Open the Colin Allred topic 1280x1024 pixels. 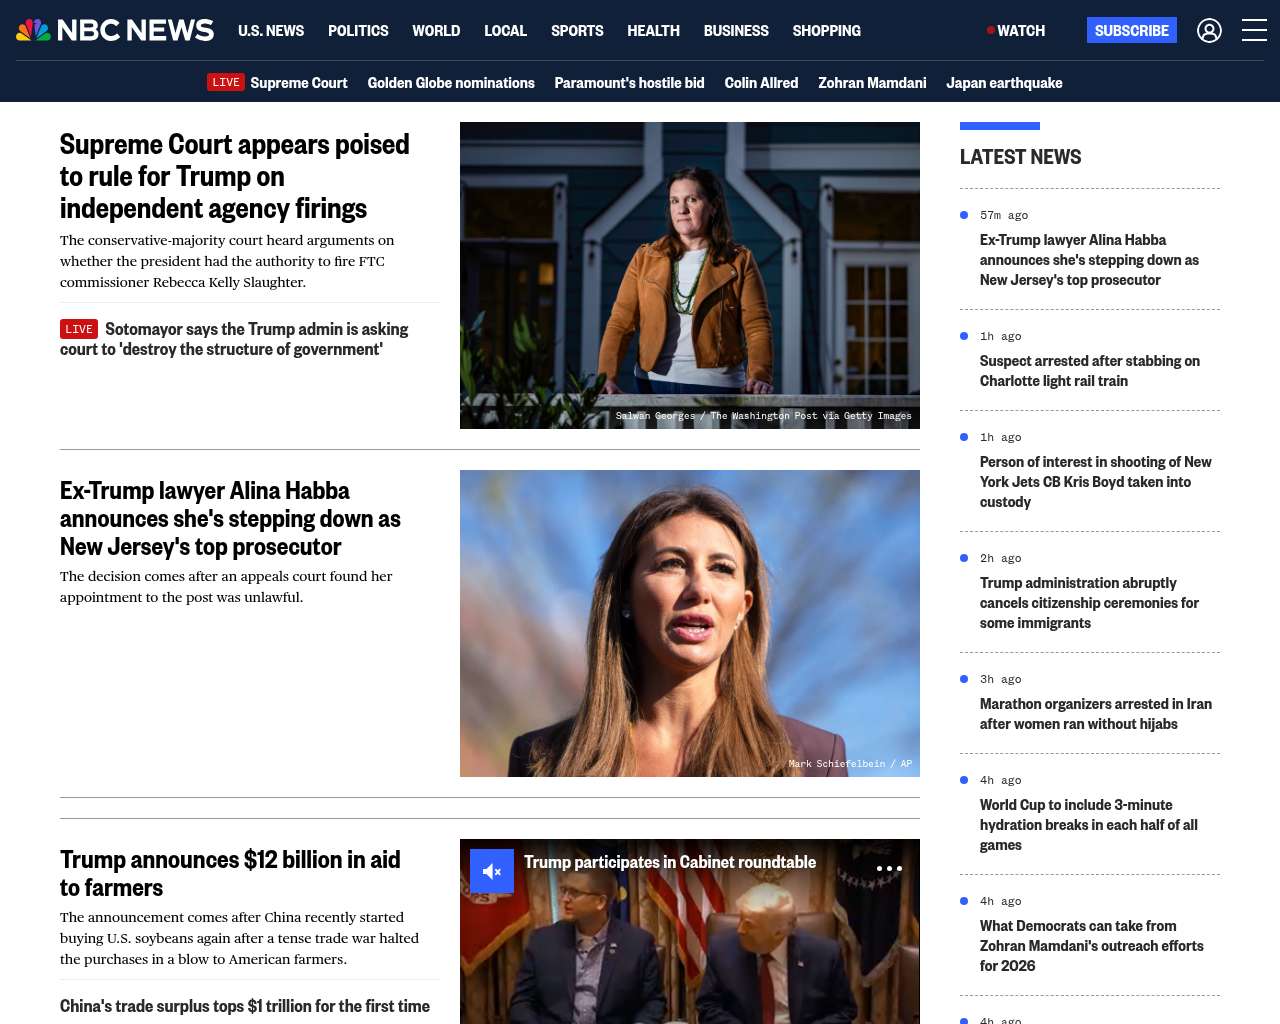[x=761, y=83]
